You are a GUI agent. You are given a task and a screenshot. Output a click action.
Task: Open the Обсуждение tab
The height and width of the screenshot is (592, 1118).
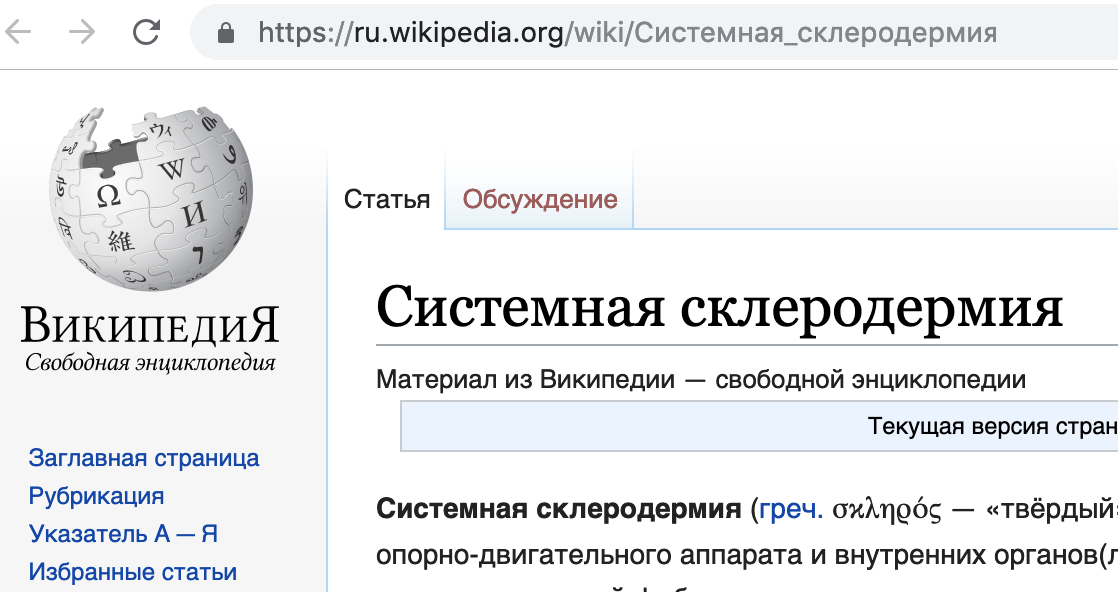pos(539,199)
